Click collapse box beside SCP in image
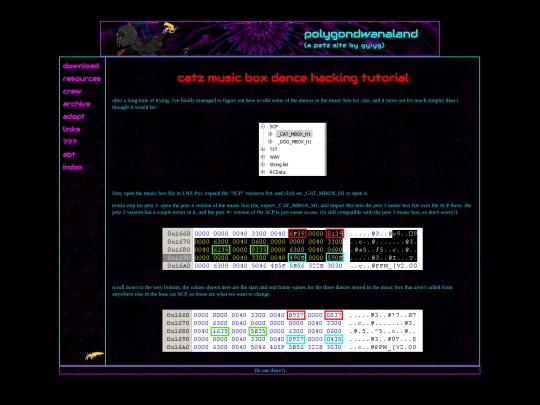 tap(263, 126)
